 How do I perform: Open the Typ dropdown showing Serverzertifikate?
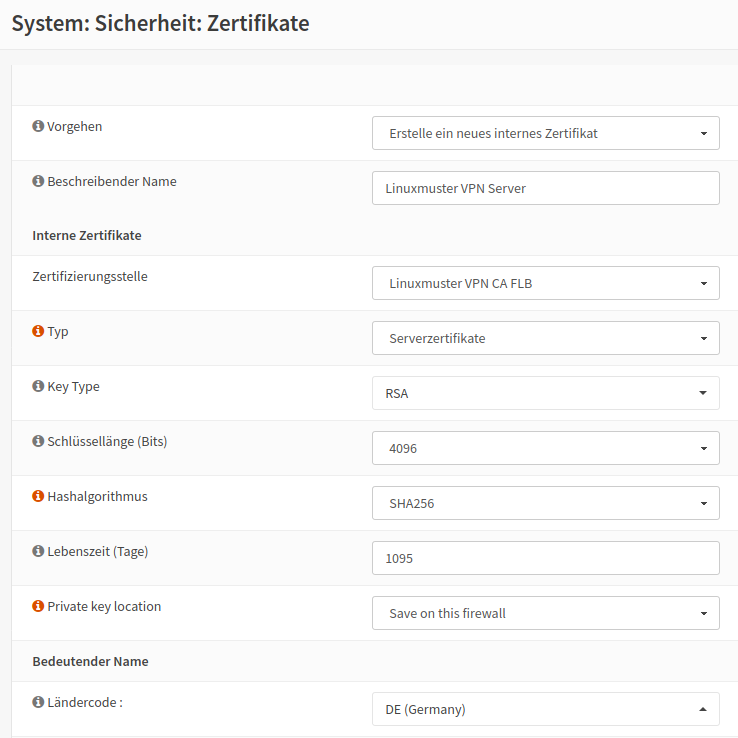[x=545, y=338]
